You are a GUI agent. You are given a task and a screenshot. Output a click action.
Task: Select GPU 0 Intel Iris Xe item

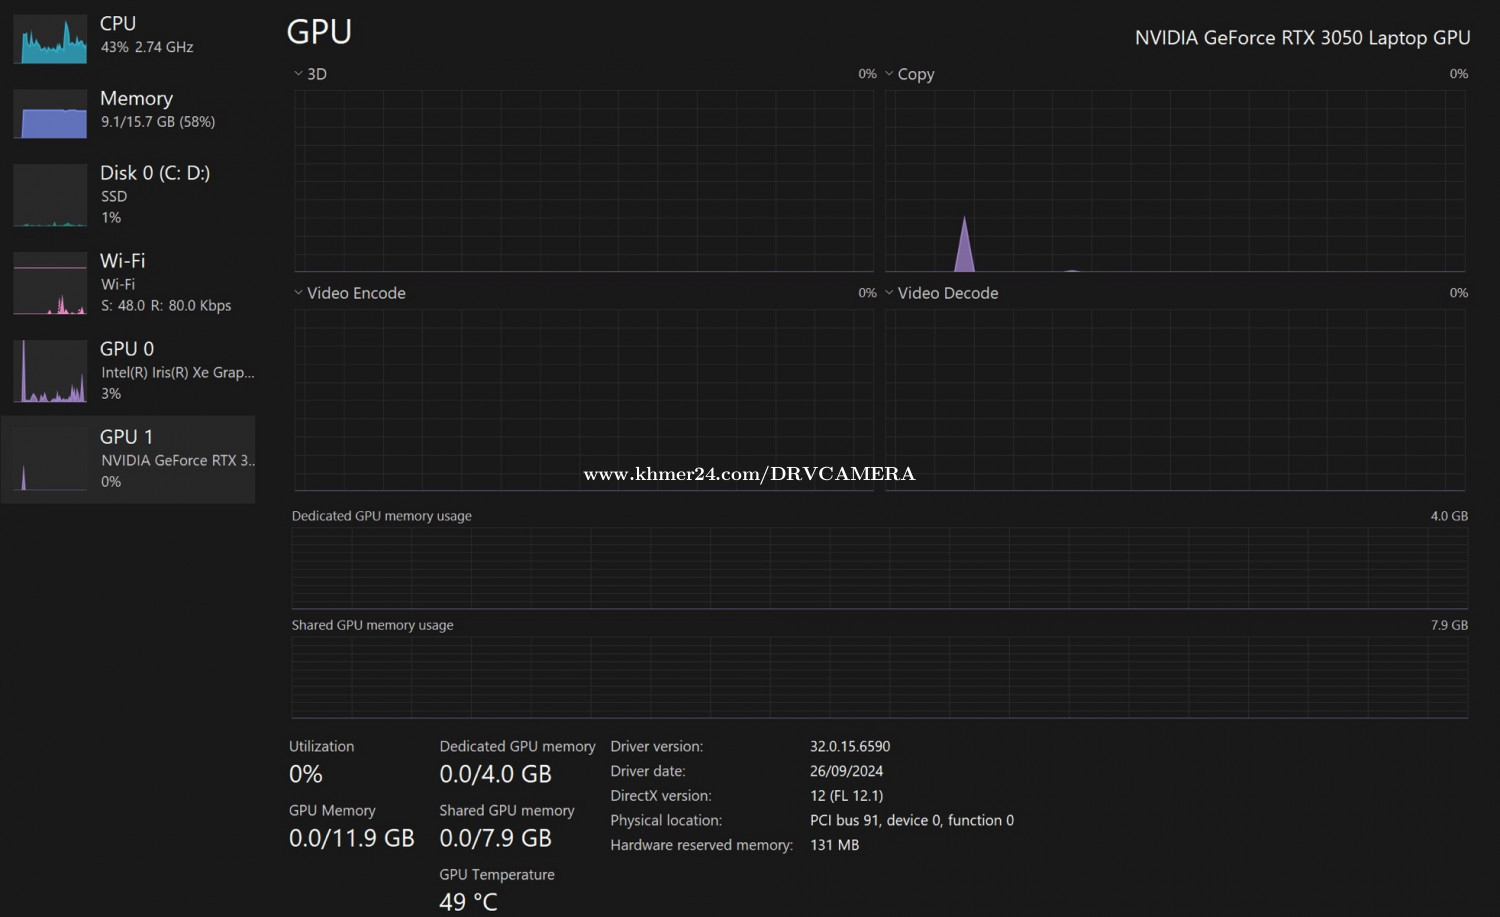[x=128, y=371]
